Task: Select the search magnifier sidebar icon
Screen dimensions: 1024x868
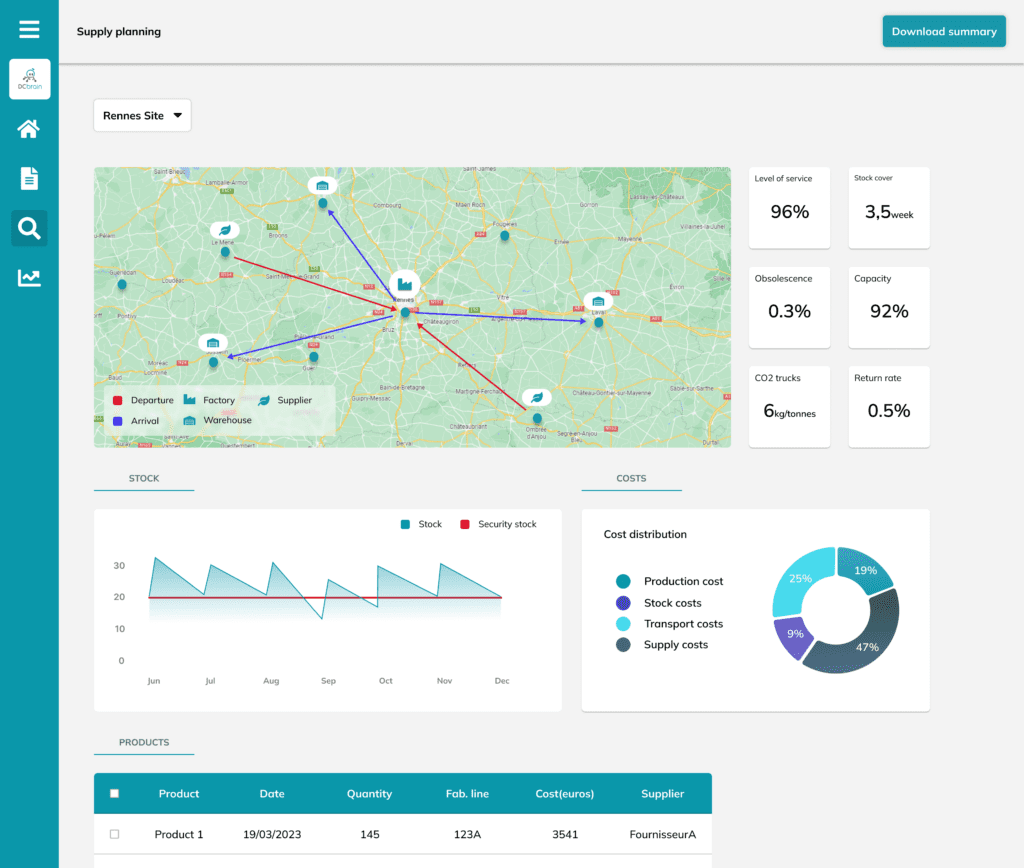Action: point(29,228)
